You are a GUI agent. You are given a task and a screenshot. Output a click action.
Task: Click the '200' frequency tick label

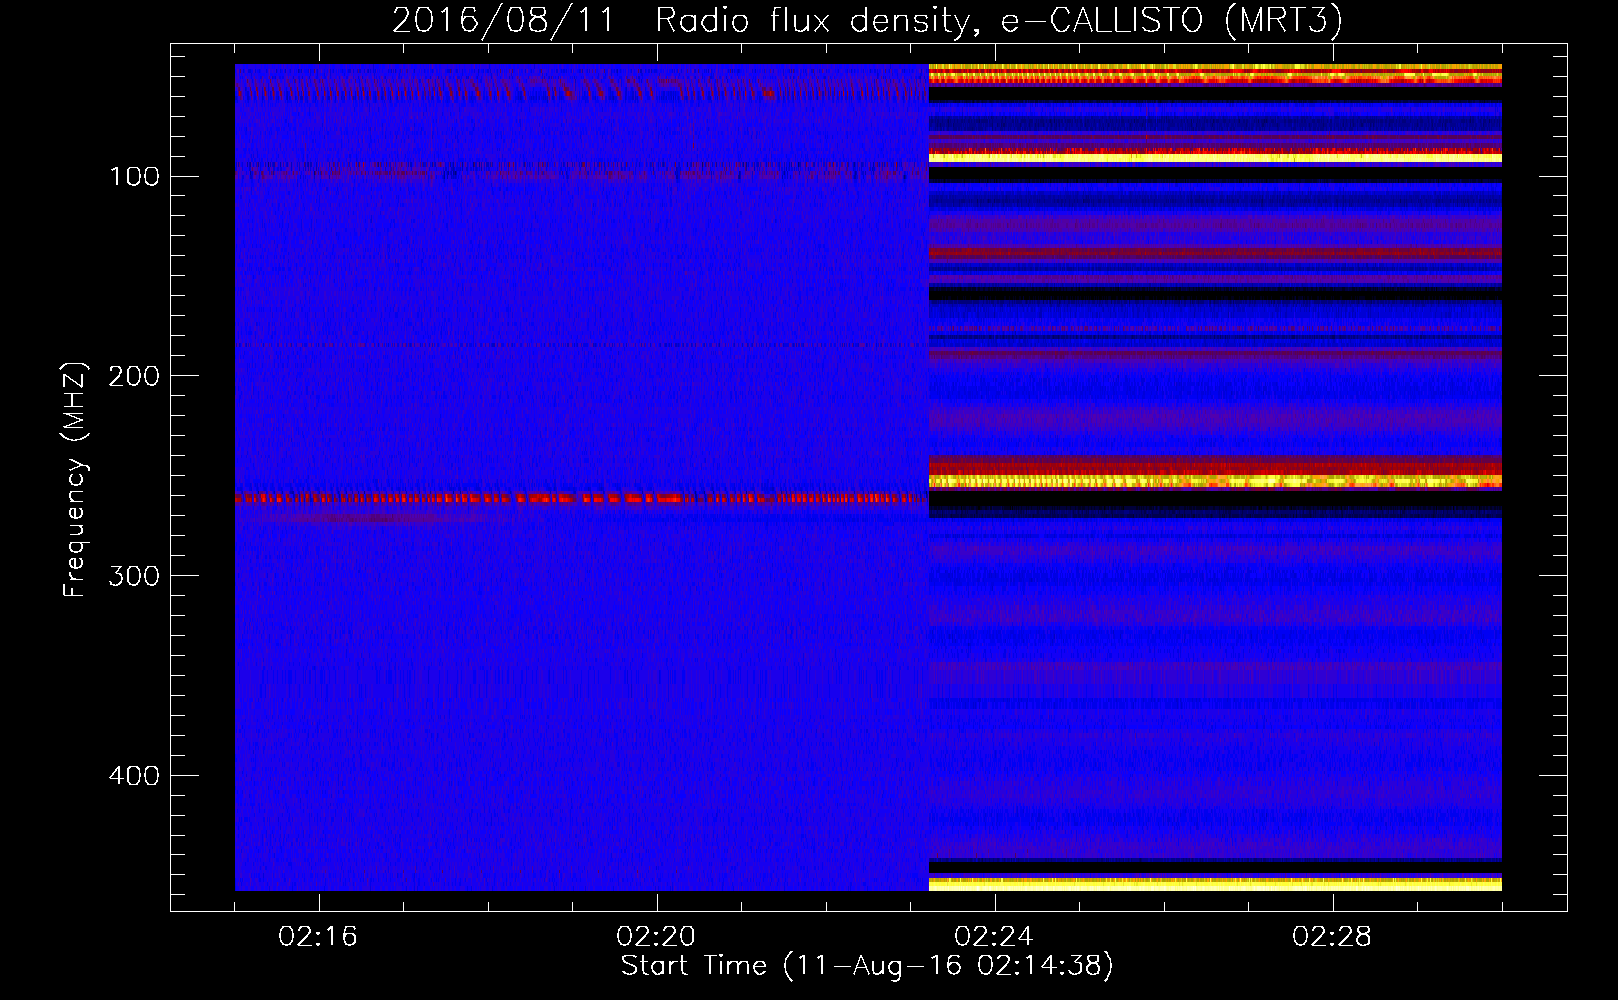point(134,376)
